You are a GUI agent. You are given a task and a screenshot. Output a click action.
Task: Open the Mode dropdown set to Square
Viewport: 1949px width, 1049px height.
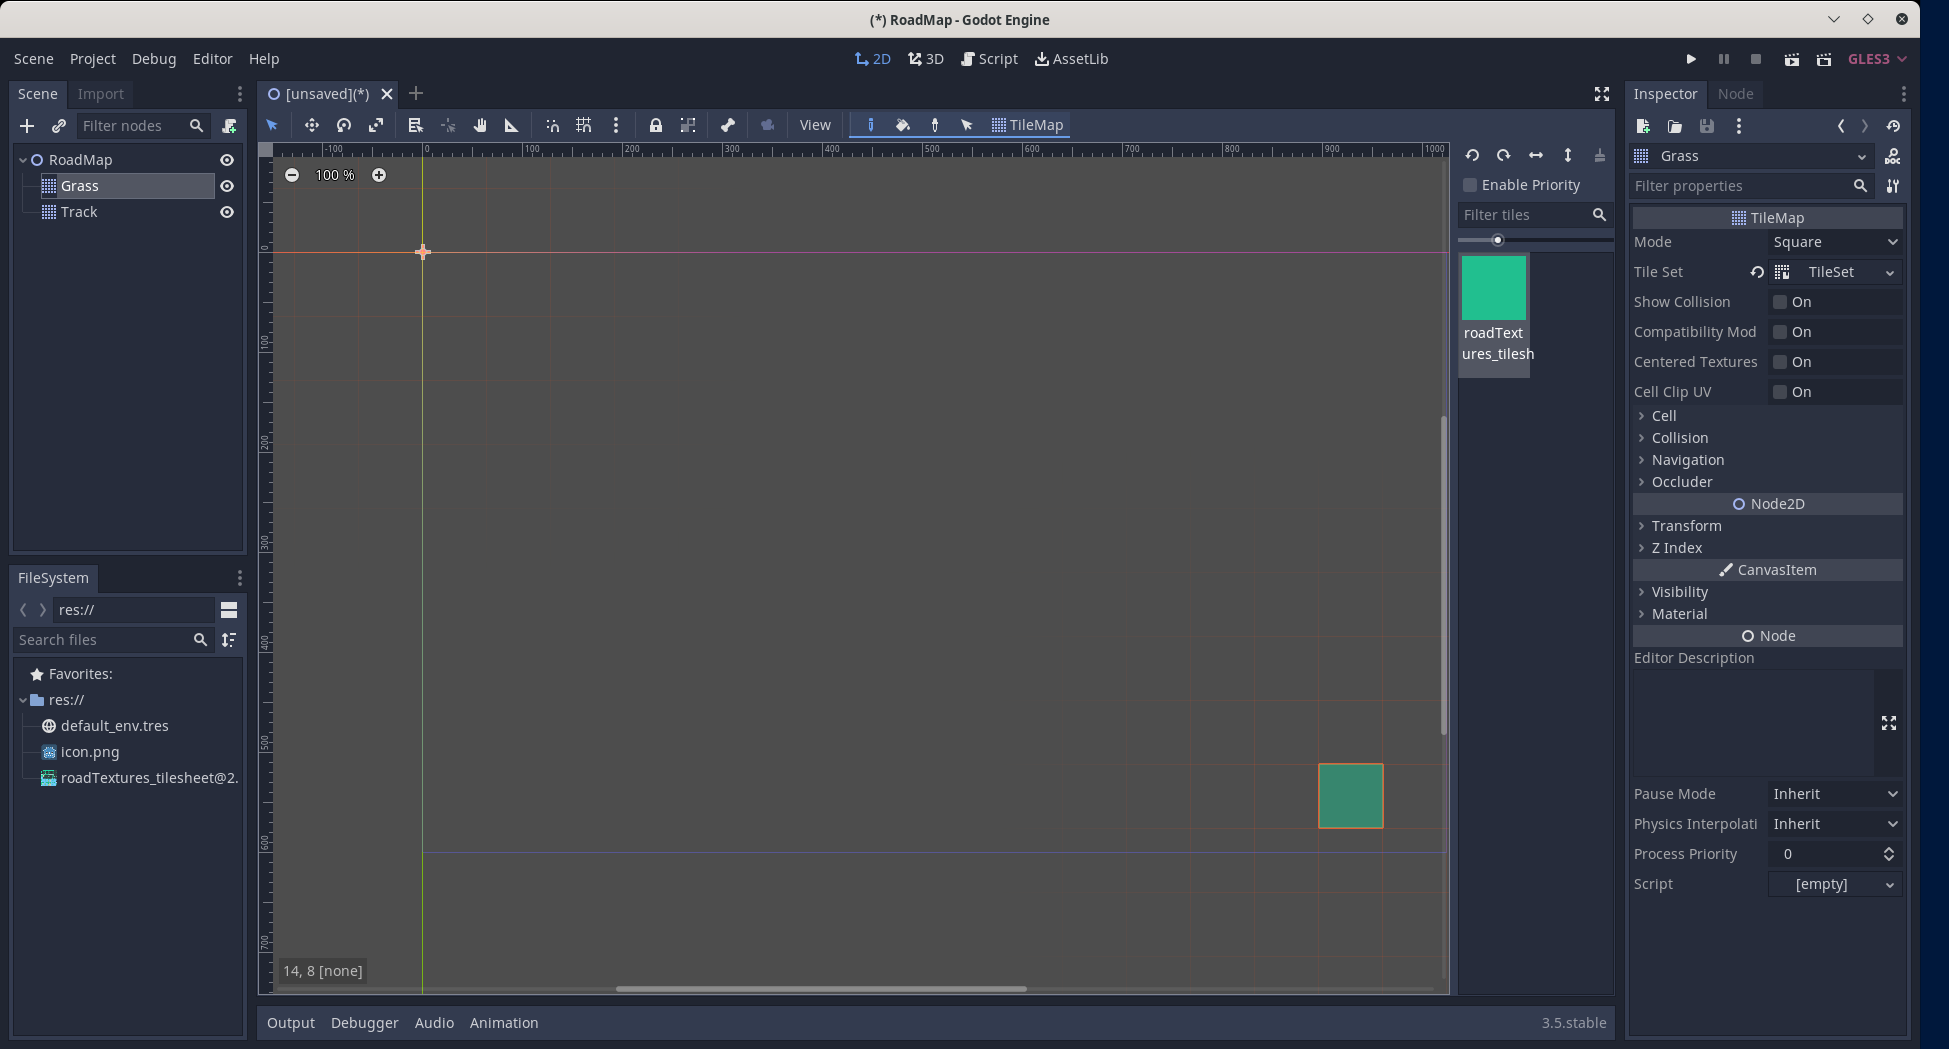1833,242
